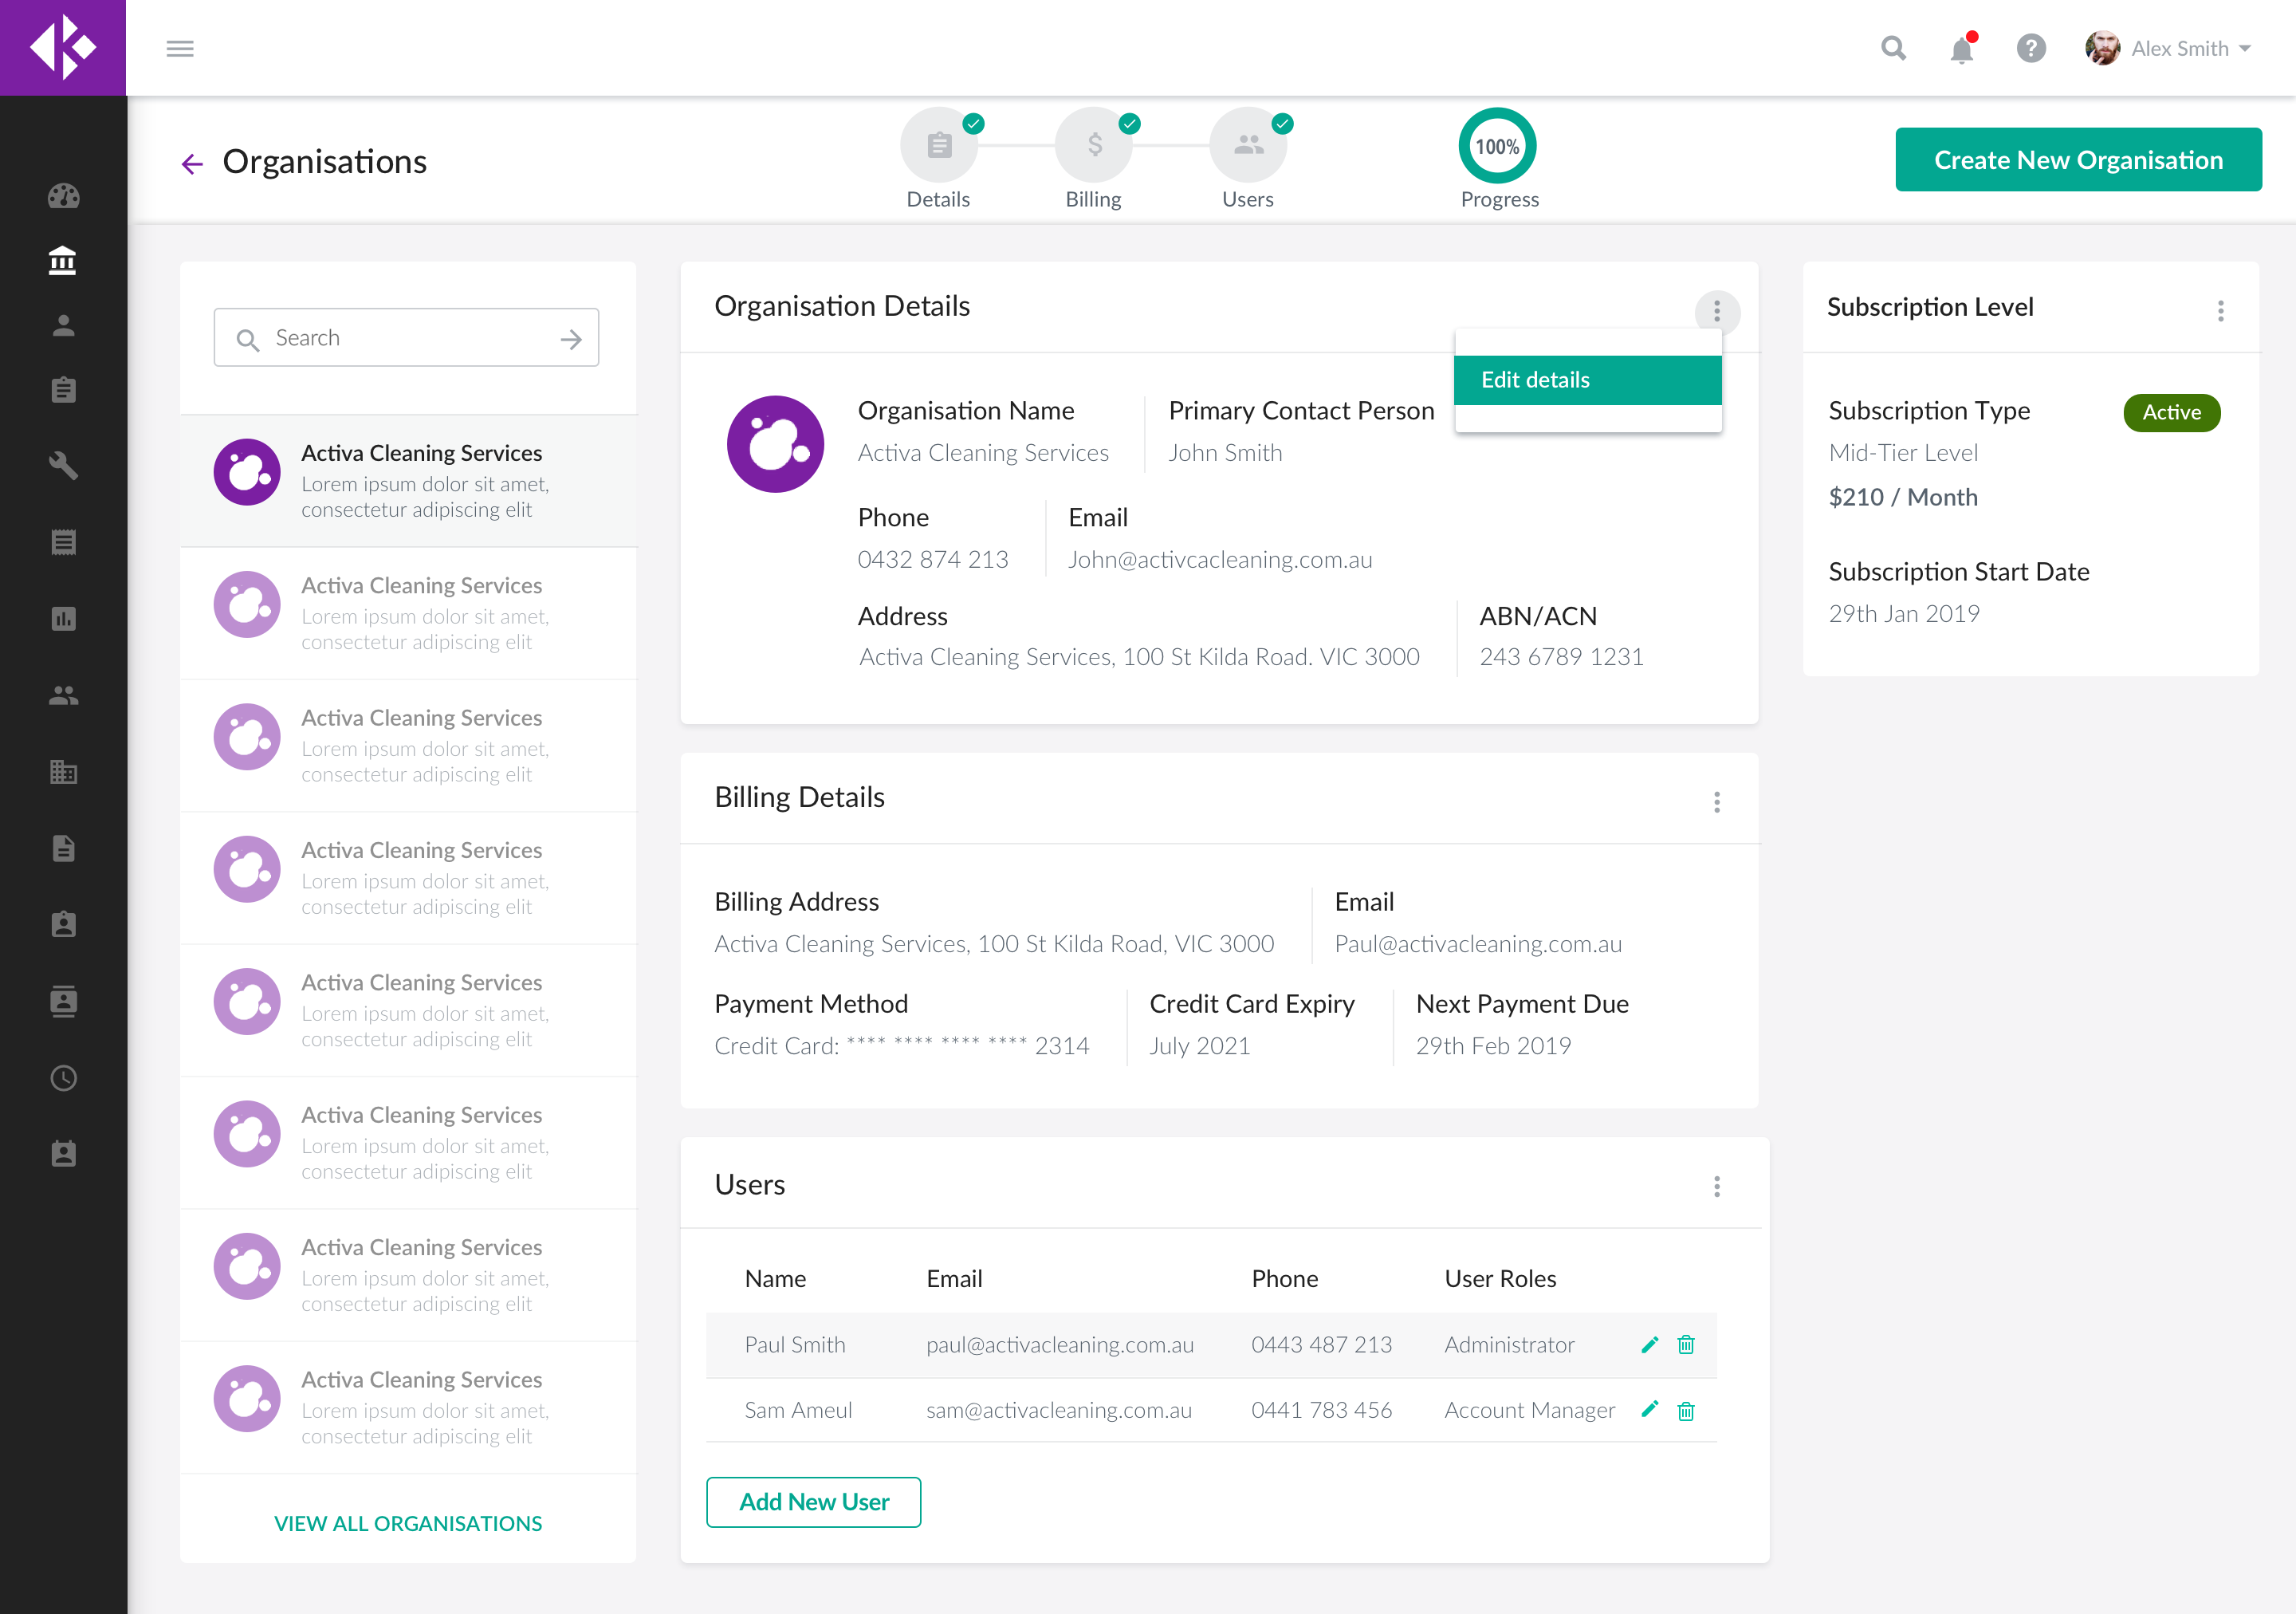This screenshot has height=1614, width=2296.
Task: Open the dashboard gauge sidebar icon
Action: point(63,196)
